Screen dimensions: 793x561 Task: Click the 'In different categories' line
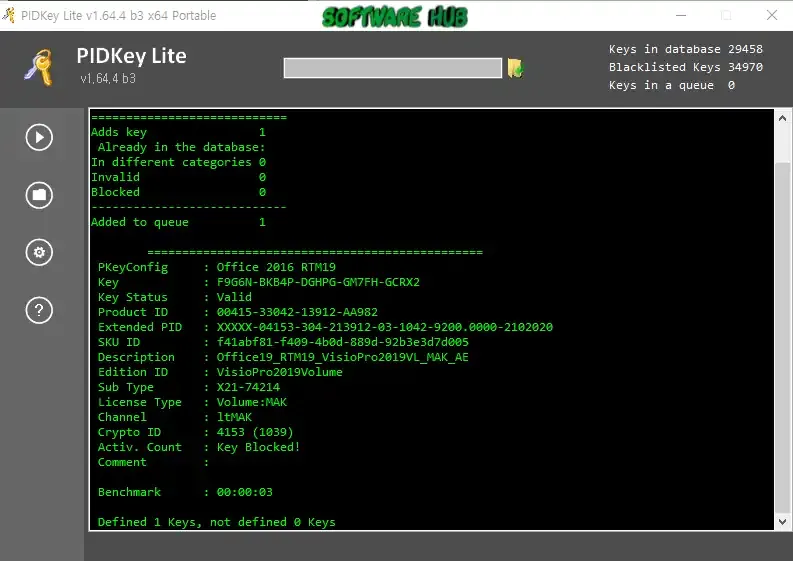178,162
